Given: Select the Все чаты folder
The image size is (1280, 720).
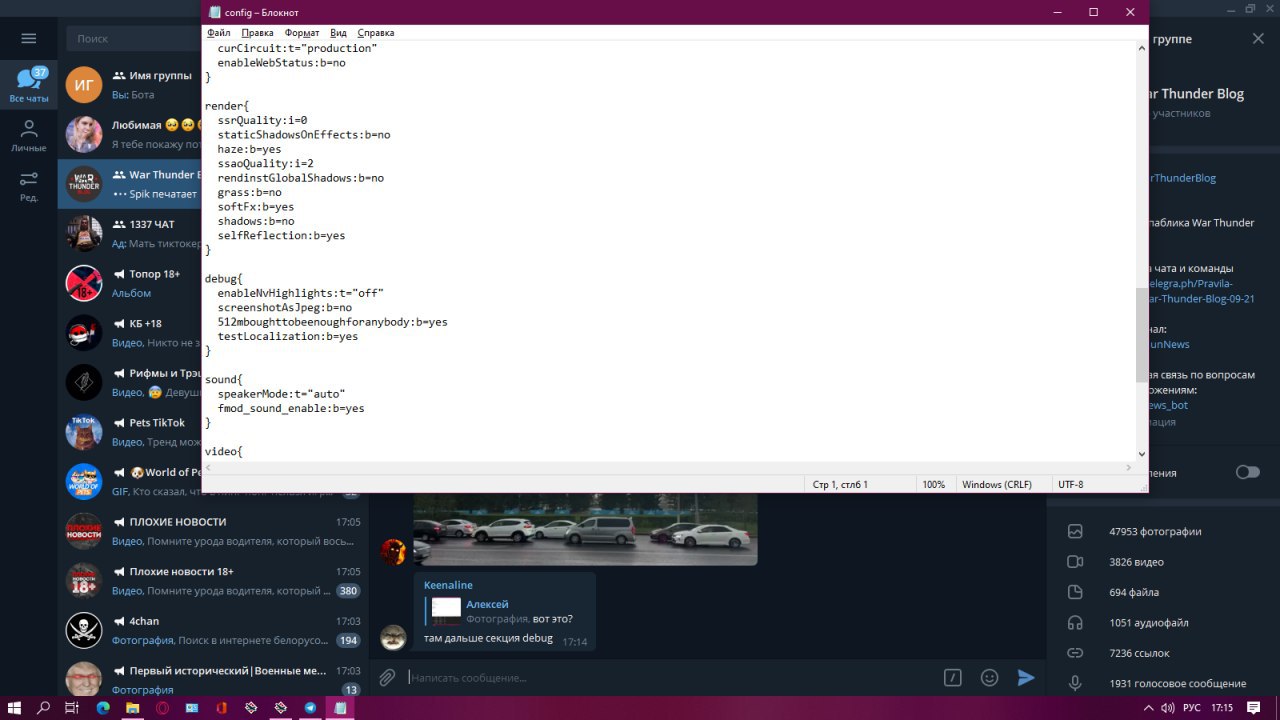Looking at the screenshot, I should tap(28, 86).
